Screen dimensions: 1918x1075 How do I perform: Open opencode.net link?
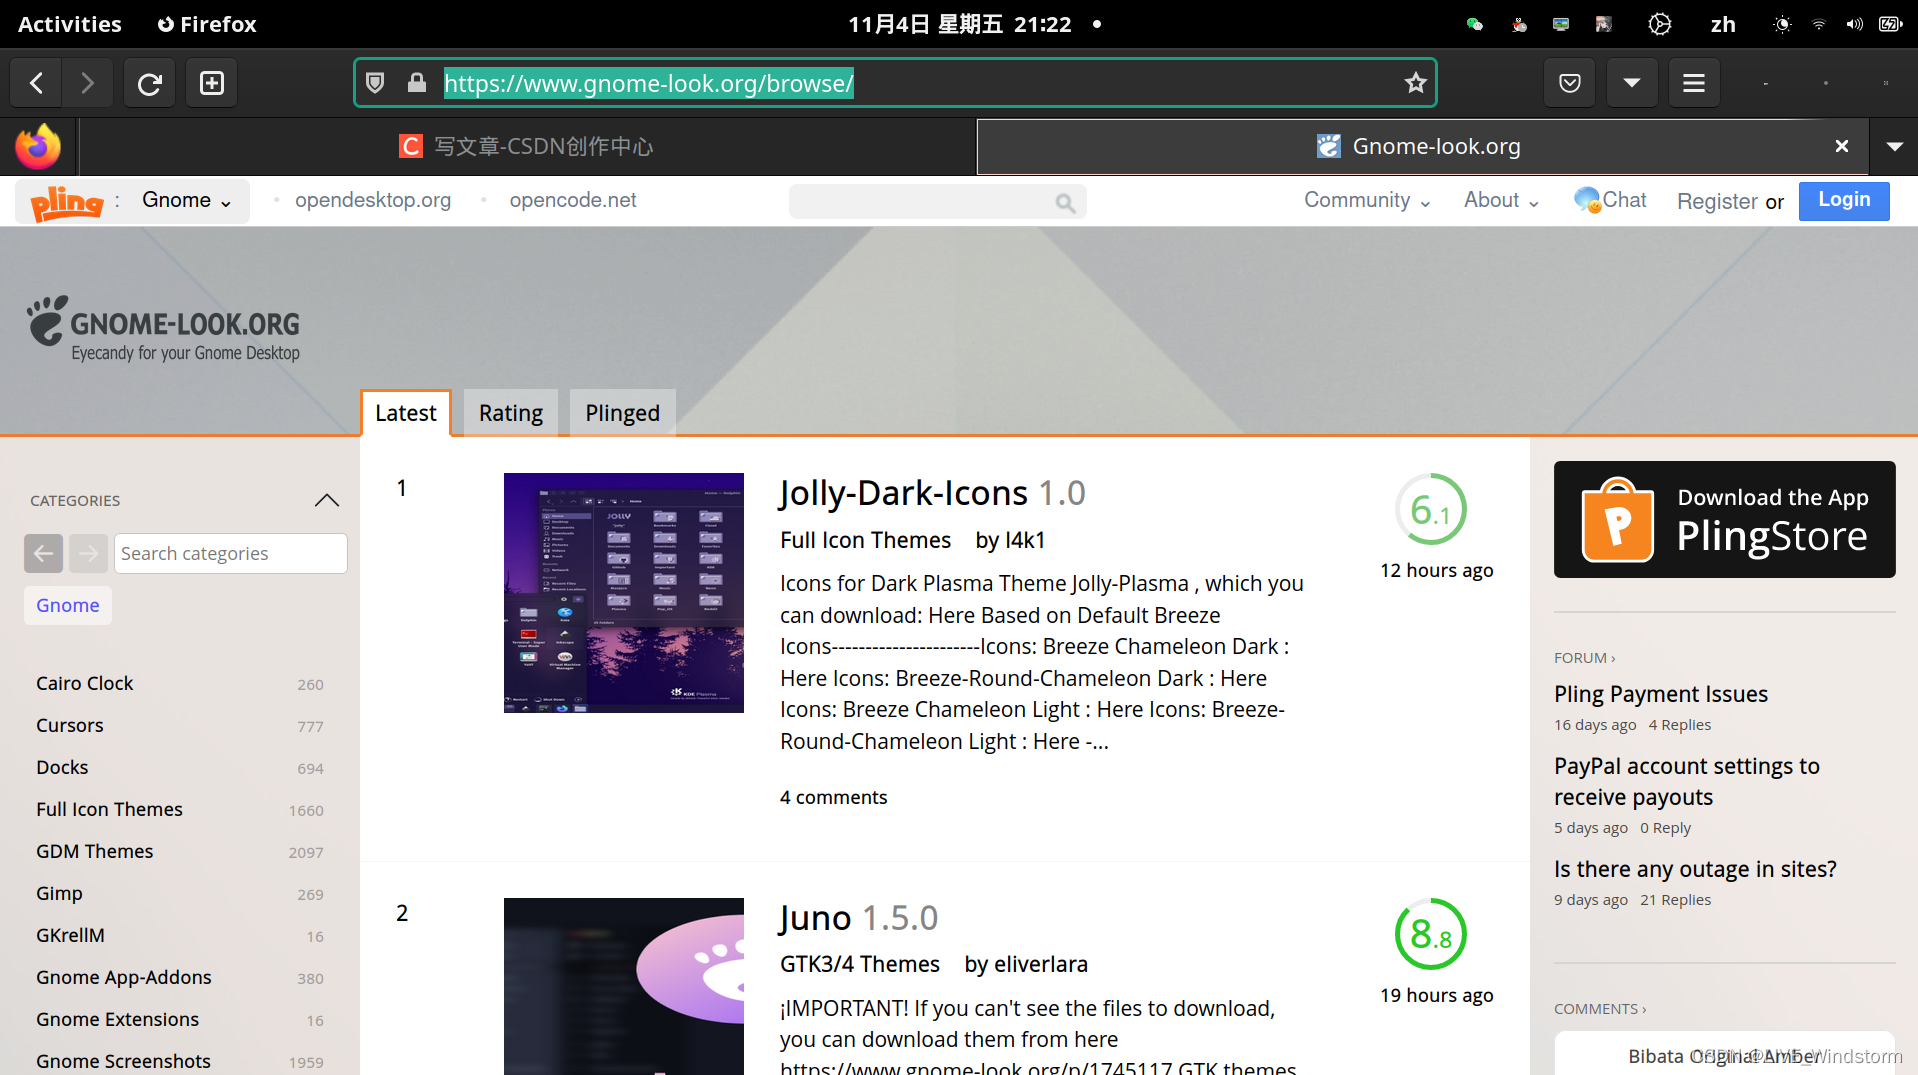pos(573,200)
